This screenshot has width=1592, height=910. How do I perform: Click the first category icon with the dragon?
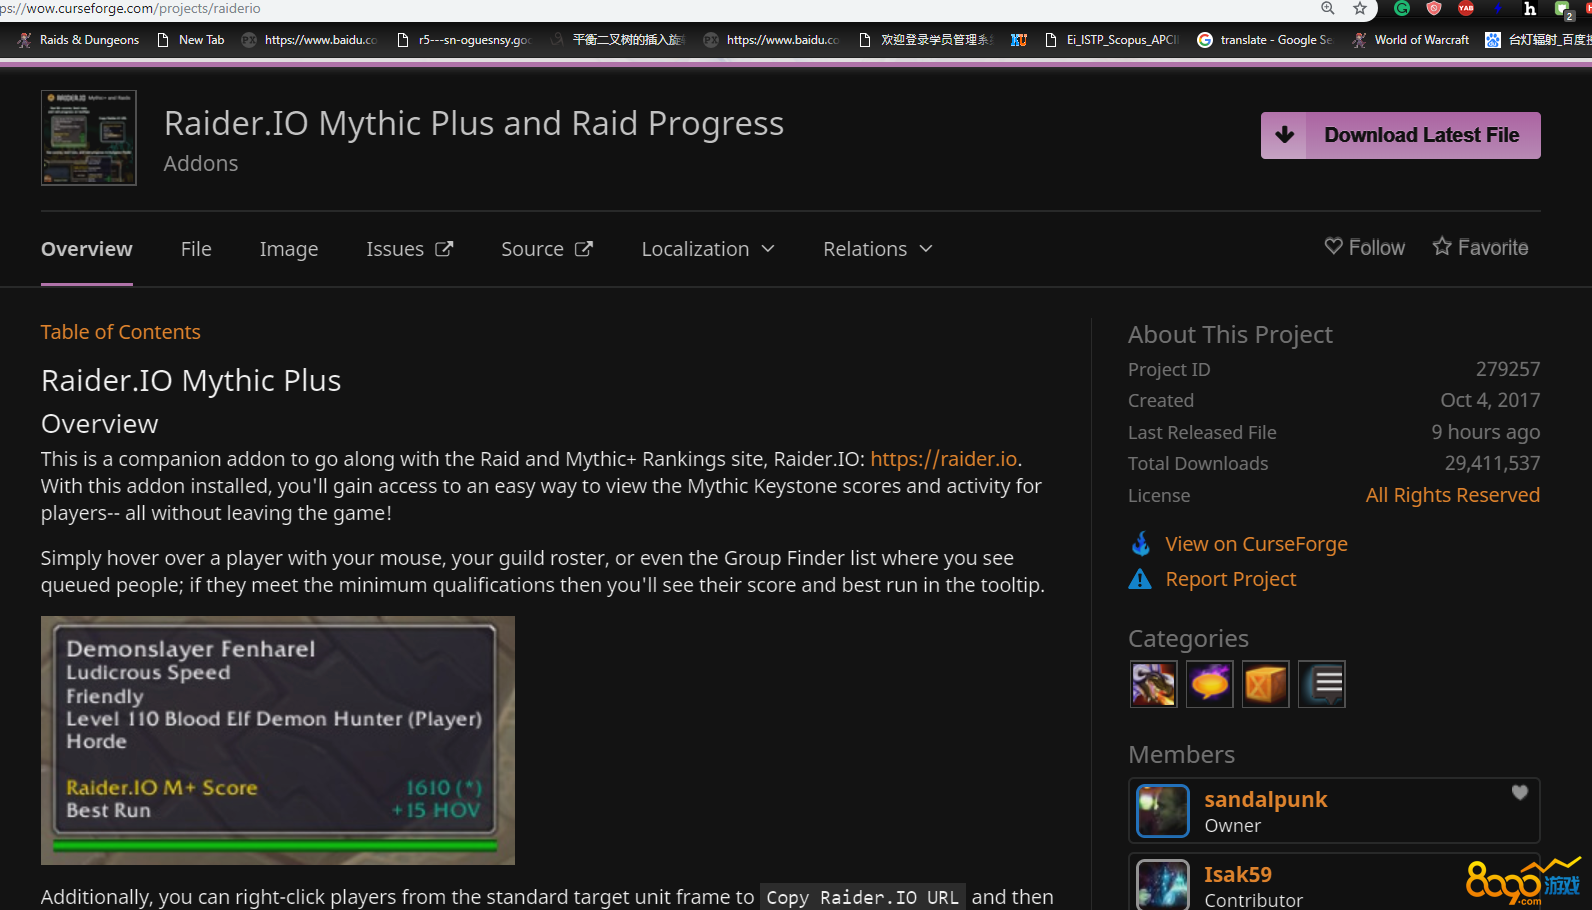[1153, 685]
